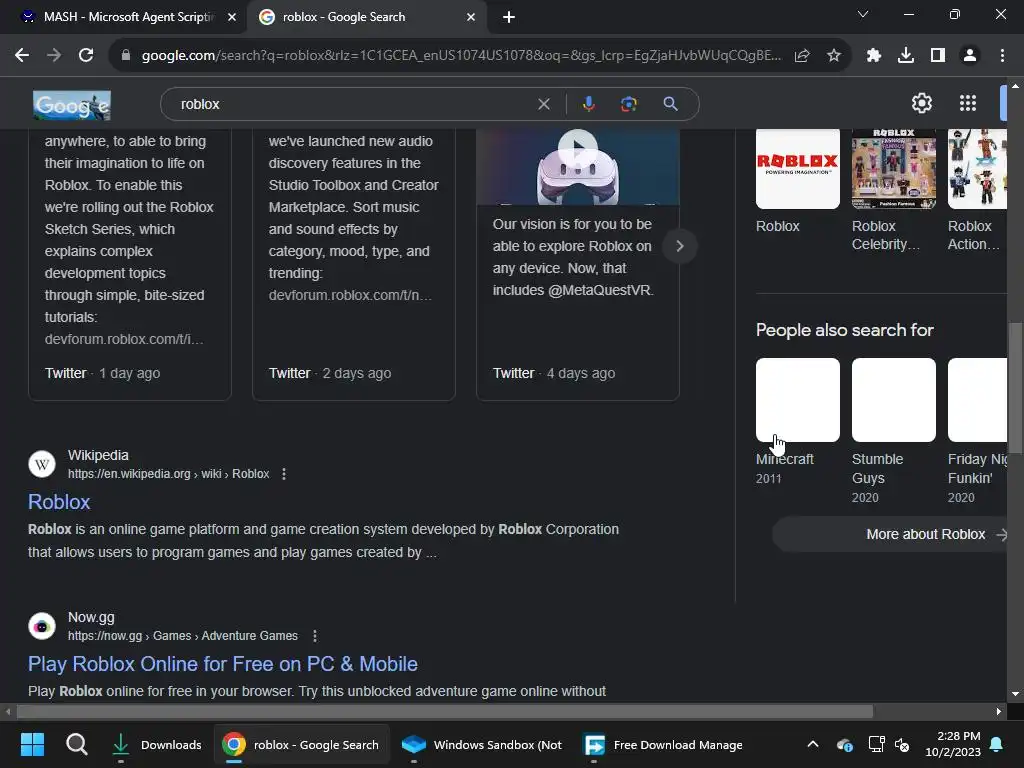The height and width of the screenshot is (768, 1024).
Task: Click the Wikipedia site favicon
Action: coord(42,464)
